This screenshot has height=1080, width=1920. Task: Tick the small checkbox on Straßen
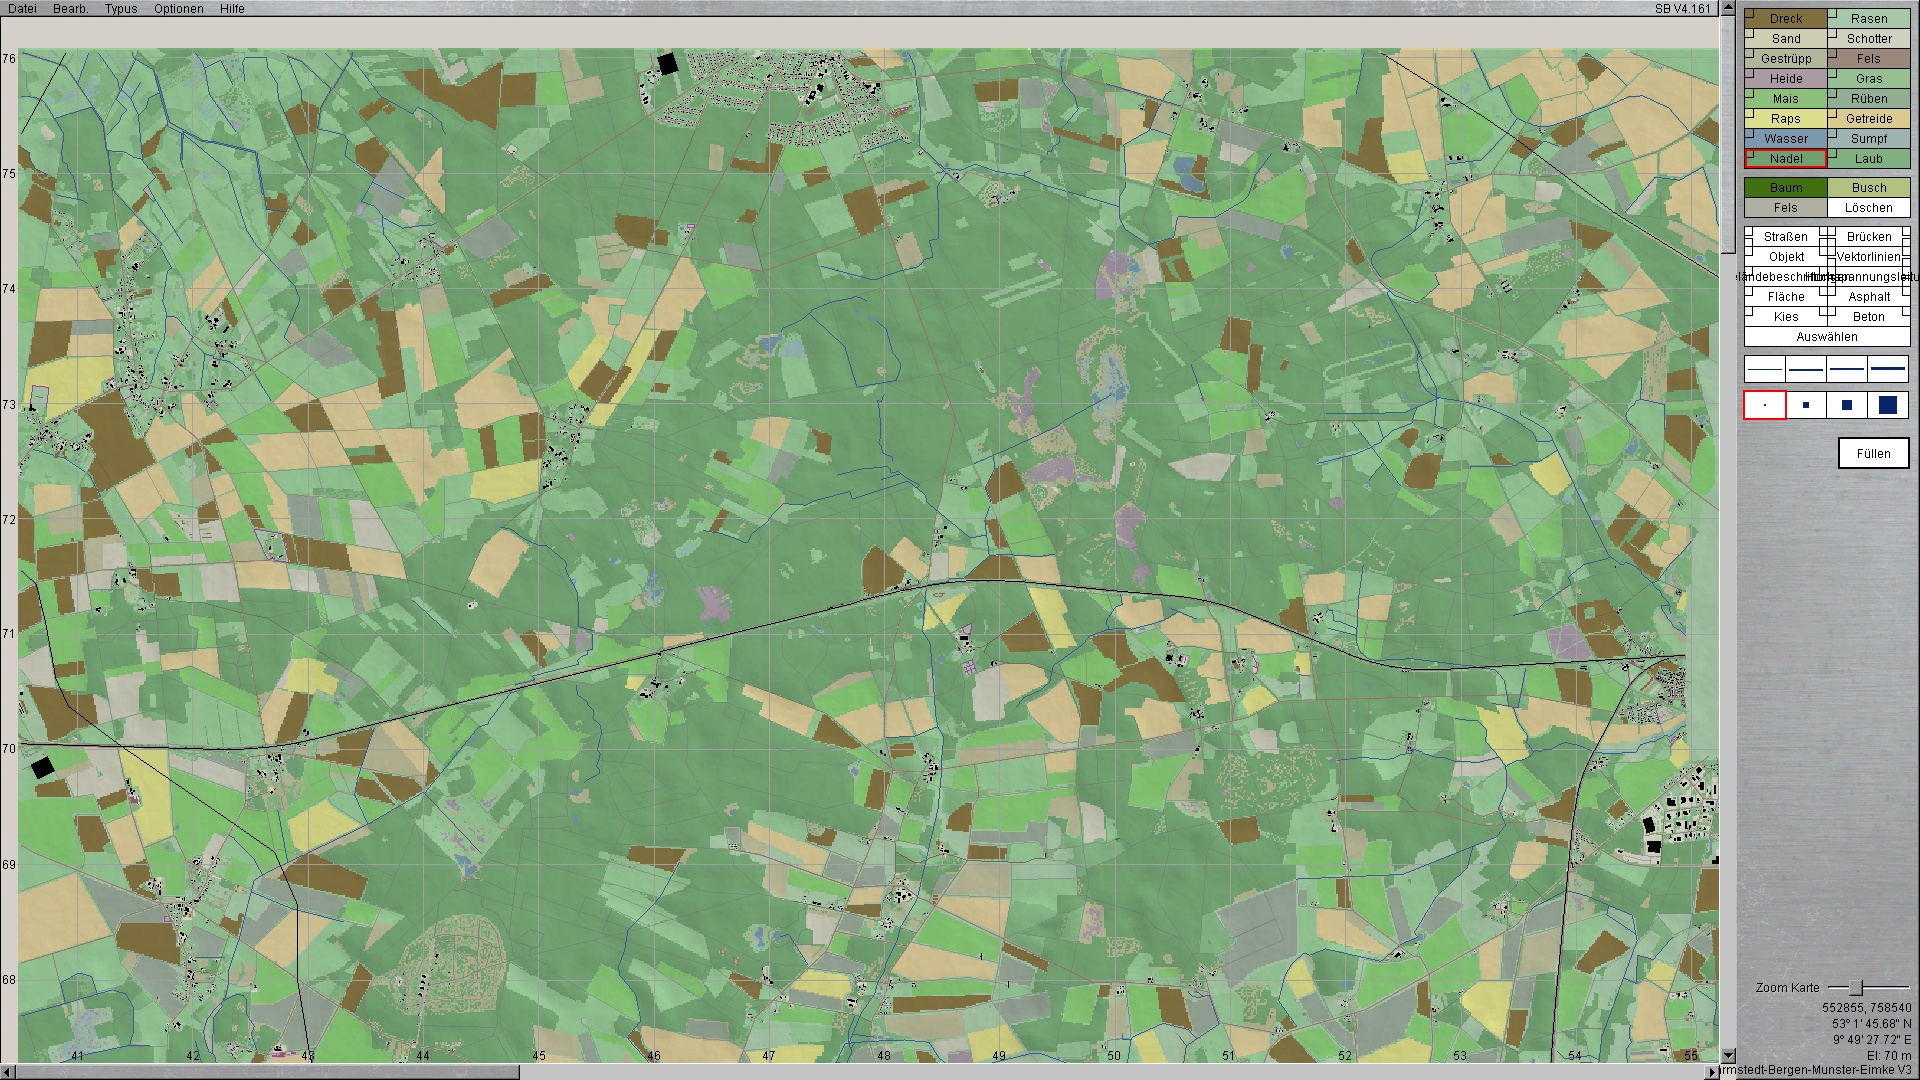[1749, 232]
